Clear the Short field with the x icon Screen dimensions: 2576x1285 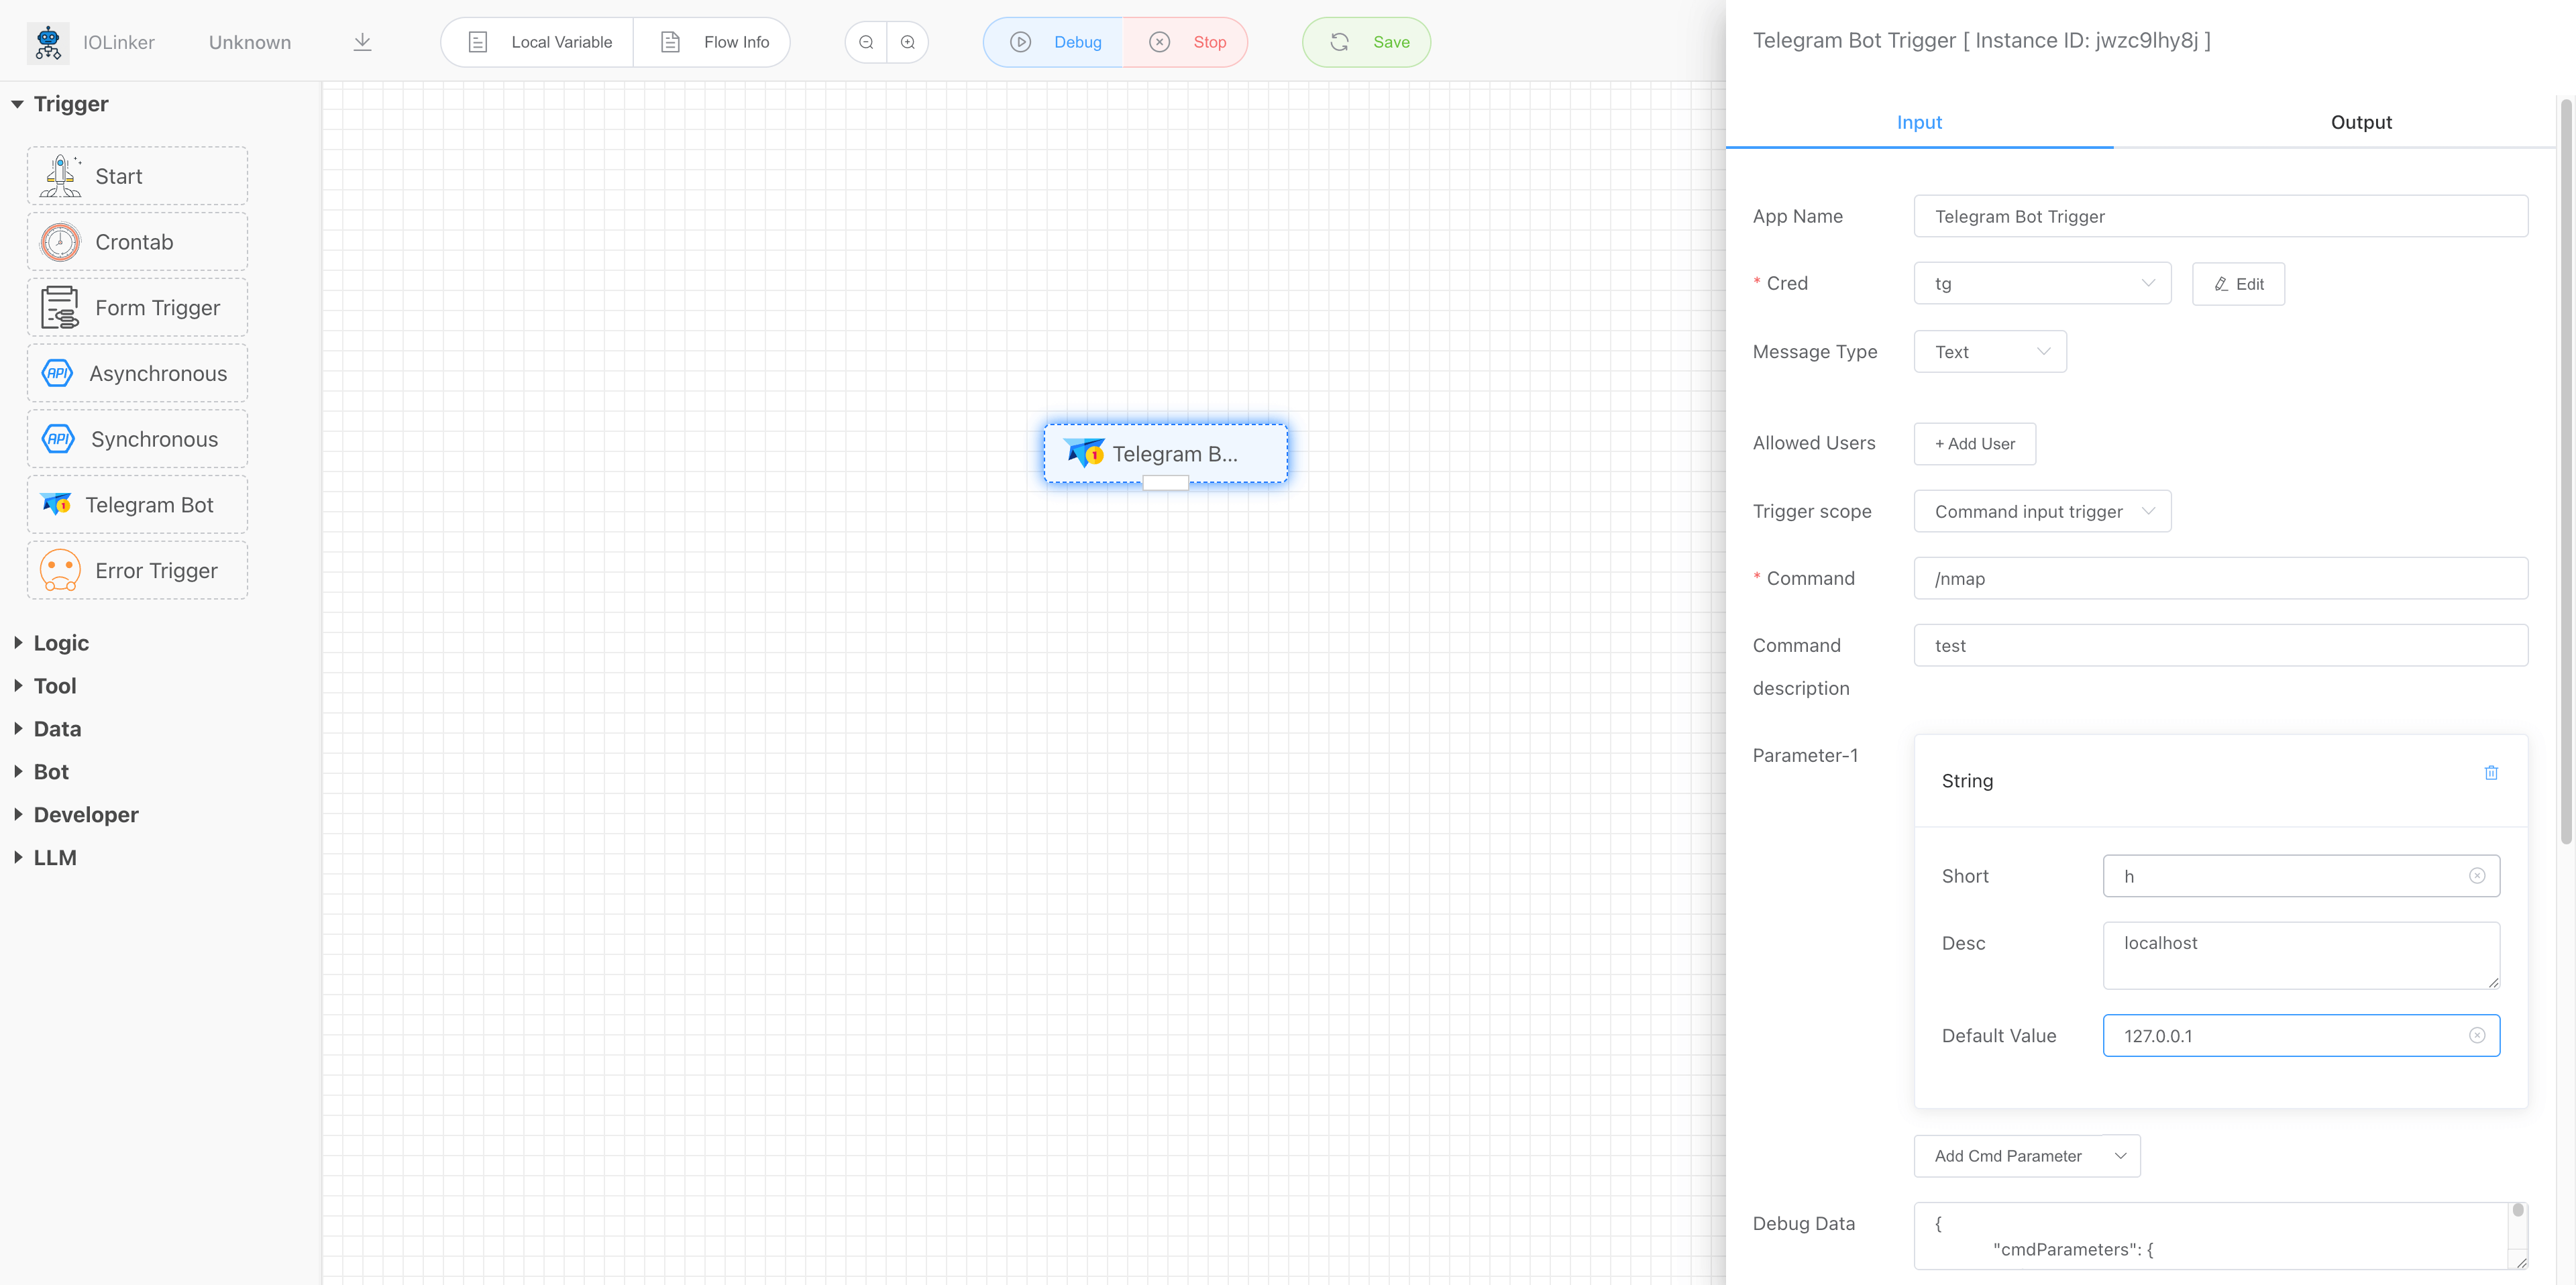click(2477, 875)
